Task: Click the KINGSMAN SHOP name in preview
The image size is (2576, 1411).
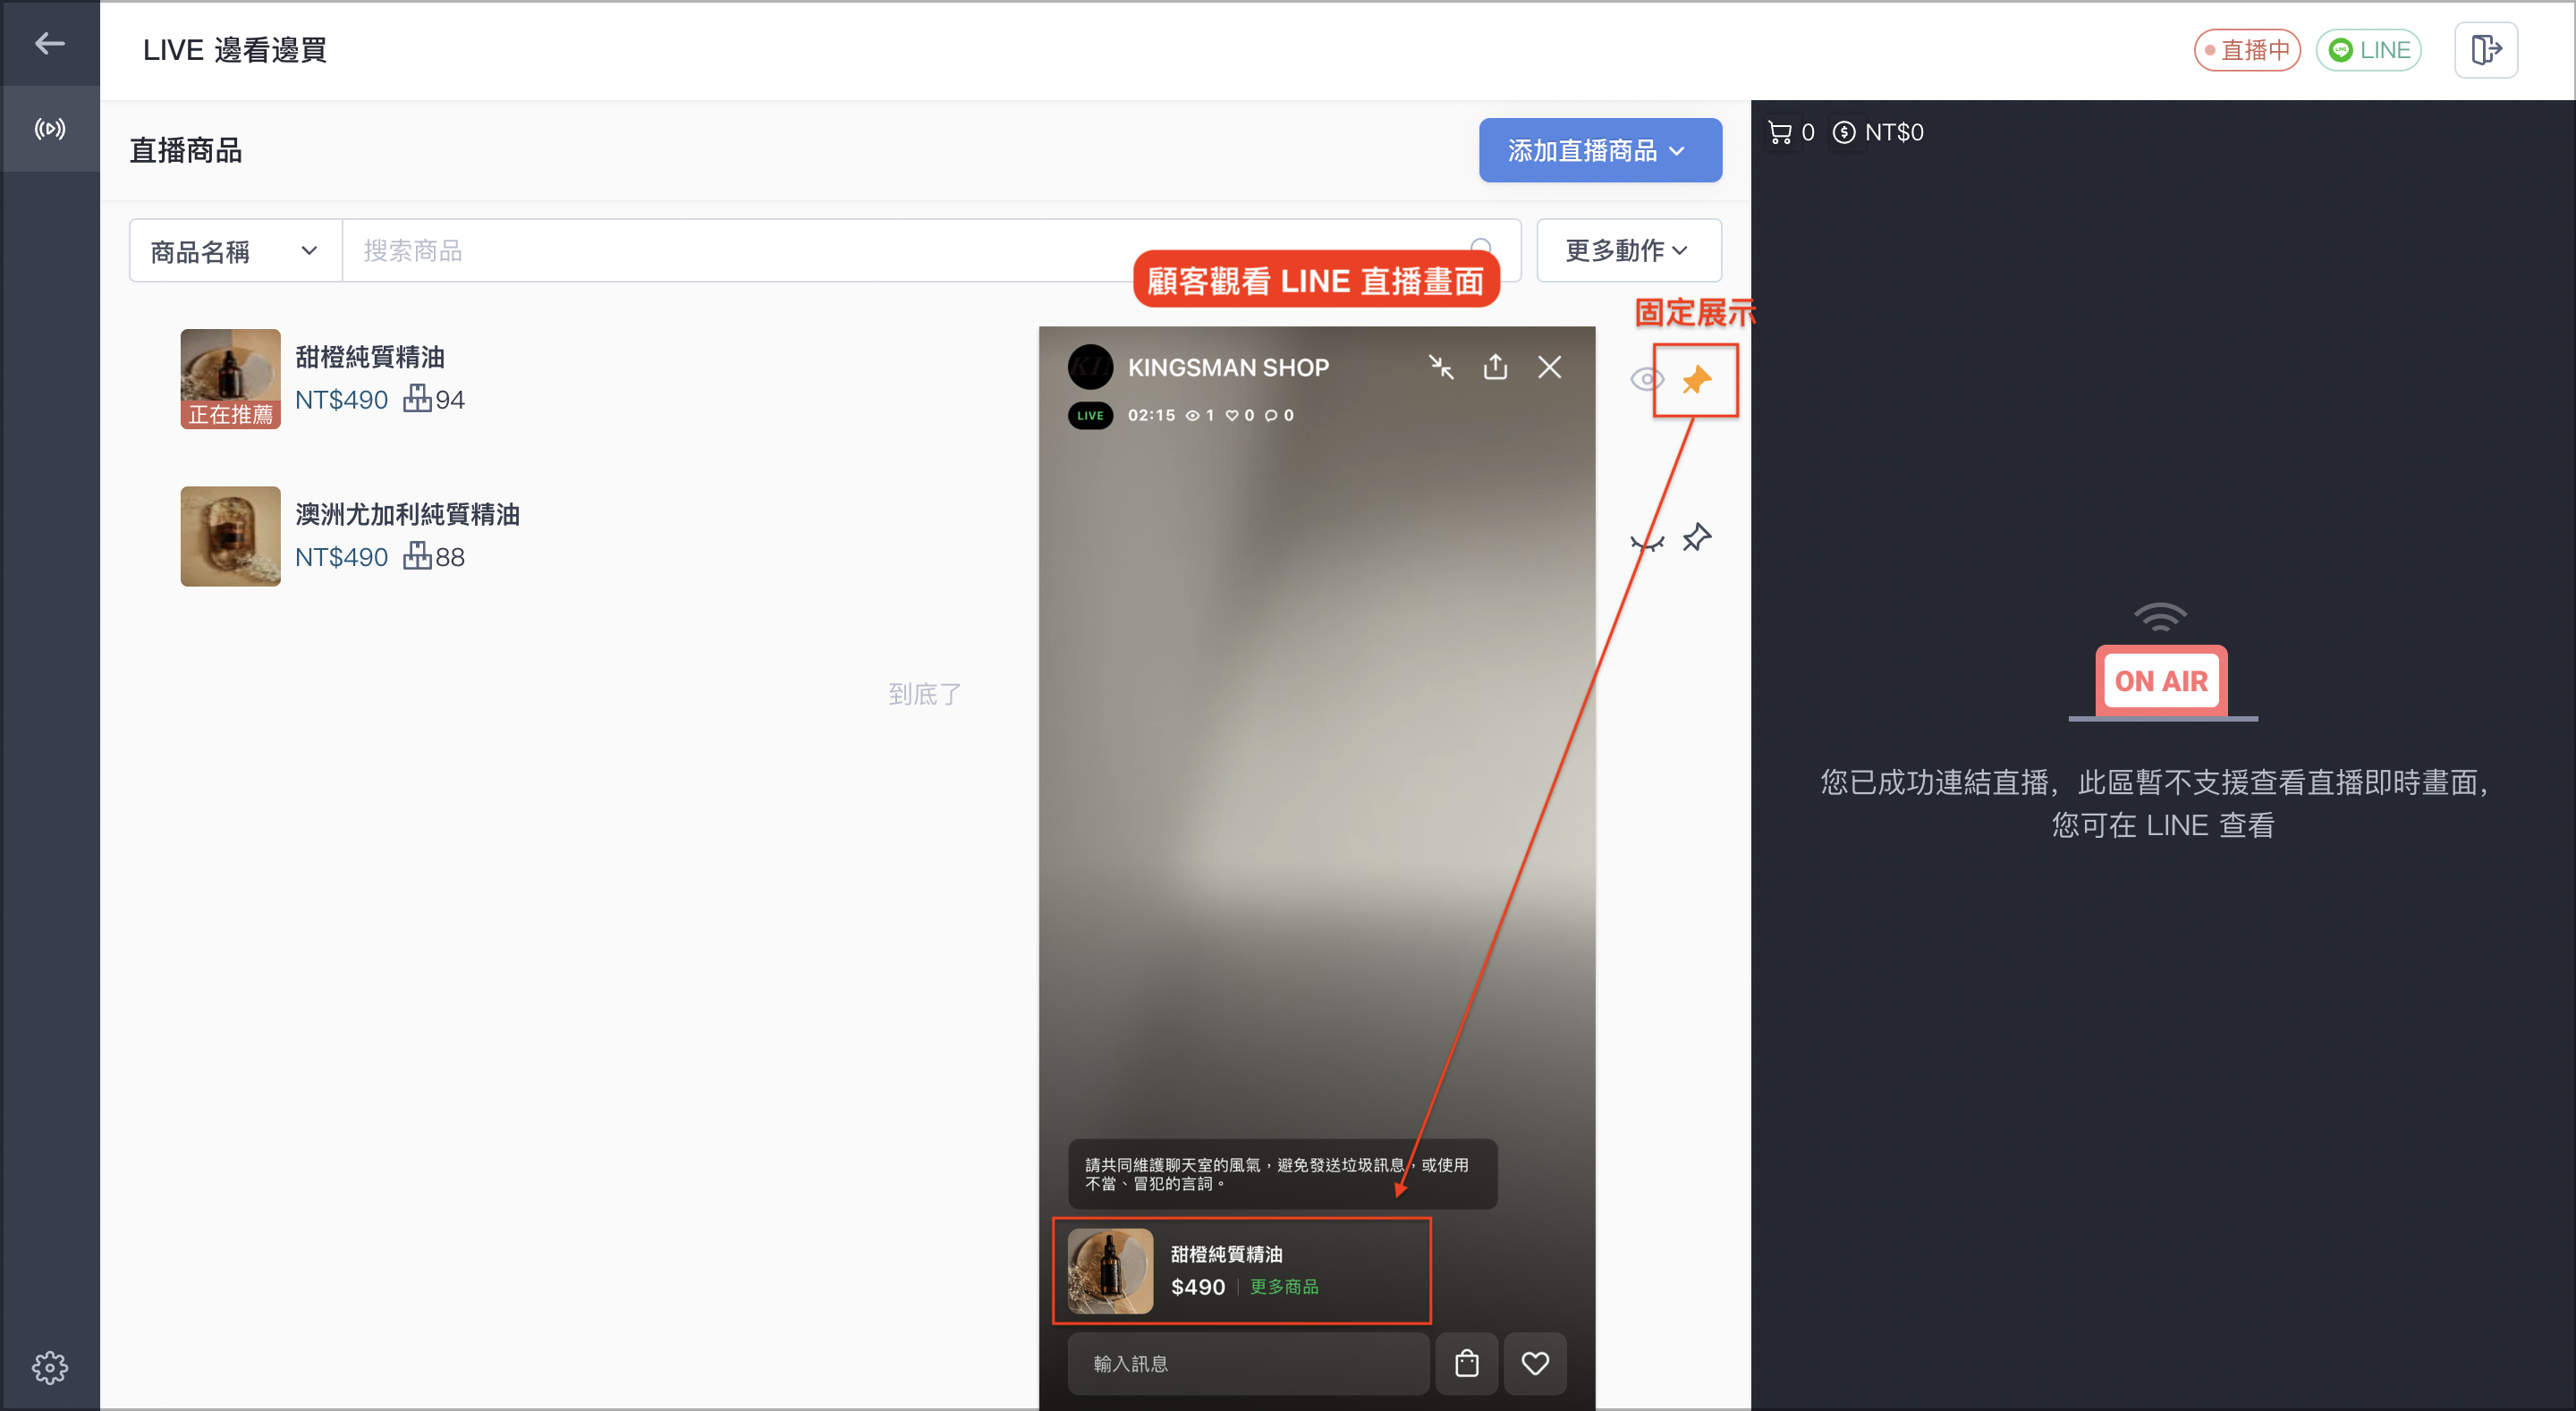Action: coord(1228,367)
